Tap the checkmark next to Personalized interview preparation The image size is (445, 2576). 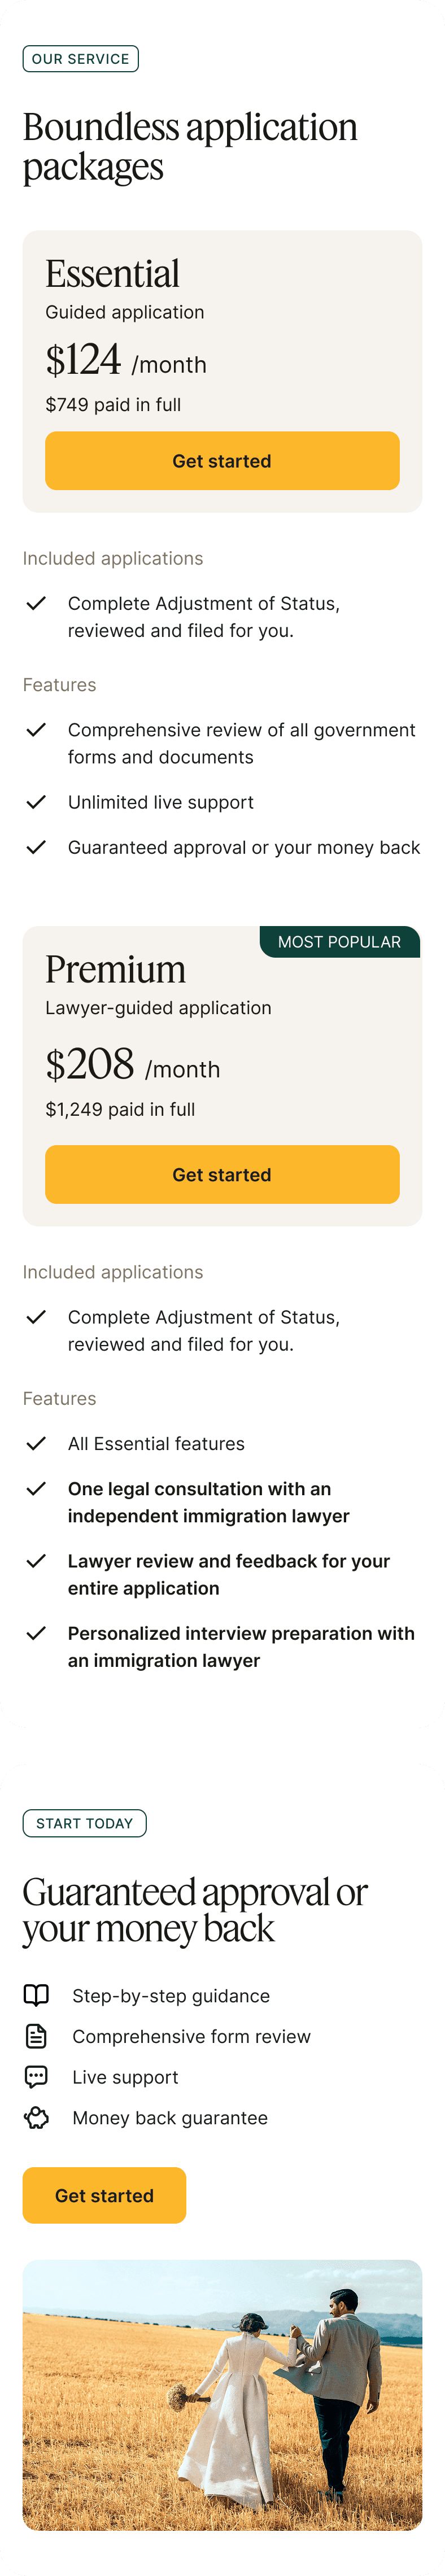point(36,1633)
